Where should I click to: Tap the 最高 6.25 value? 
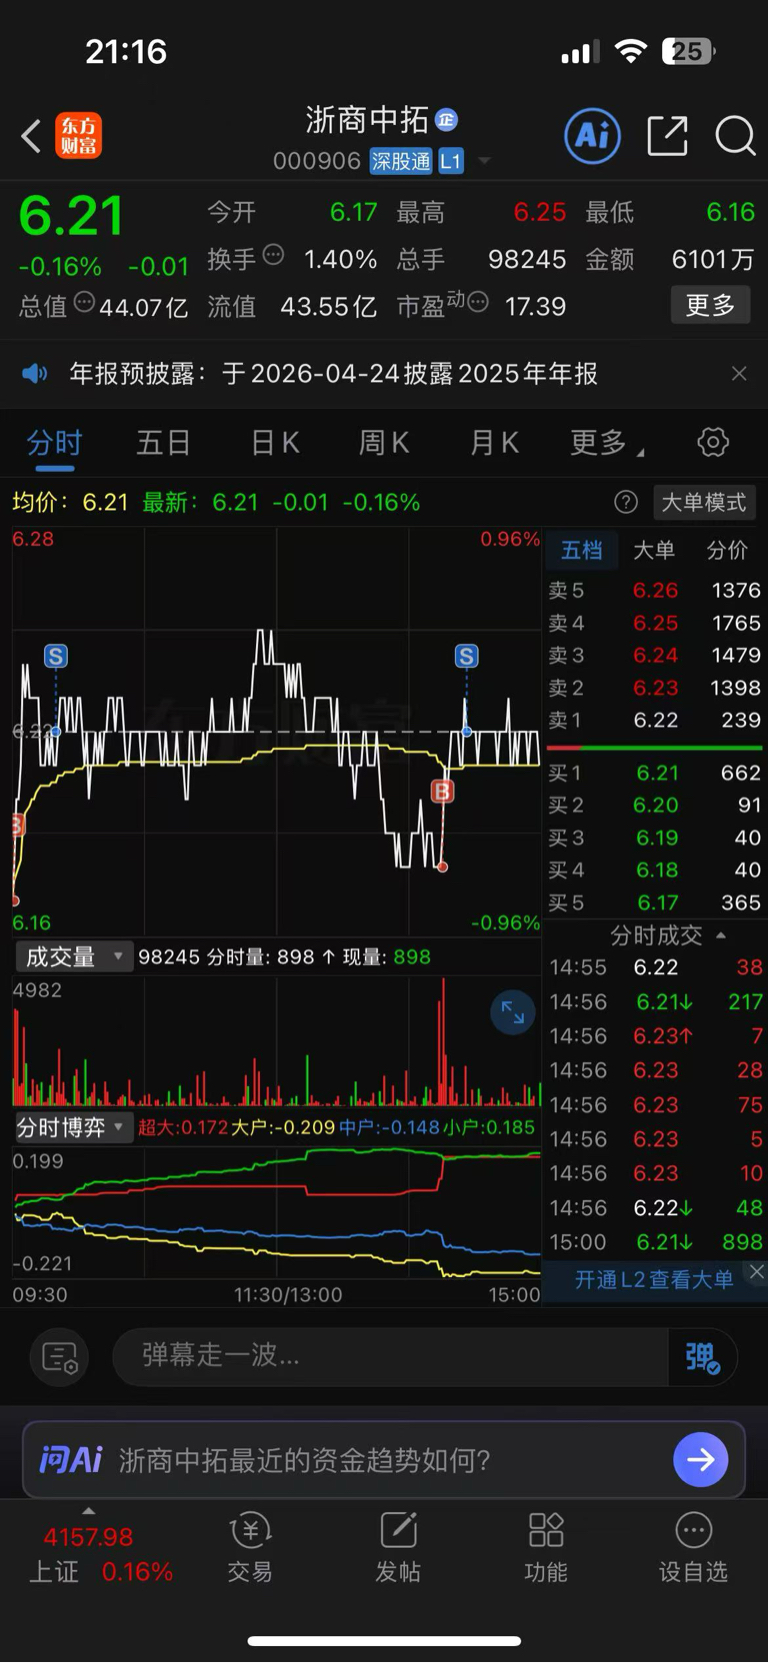coord(540,212)
